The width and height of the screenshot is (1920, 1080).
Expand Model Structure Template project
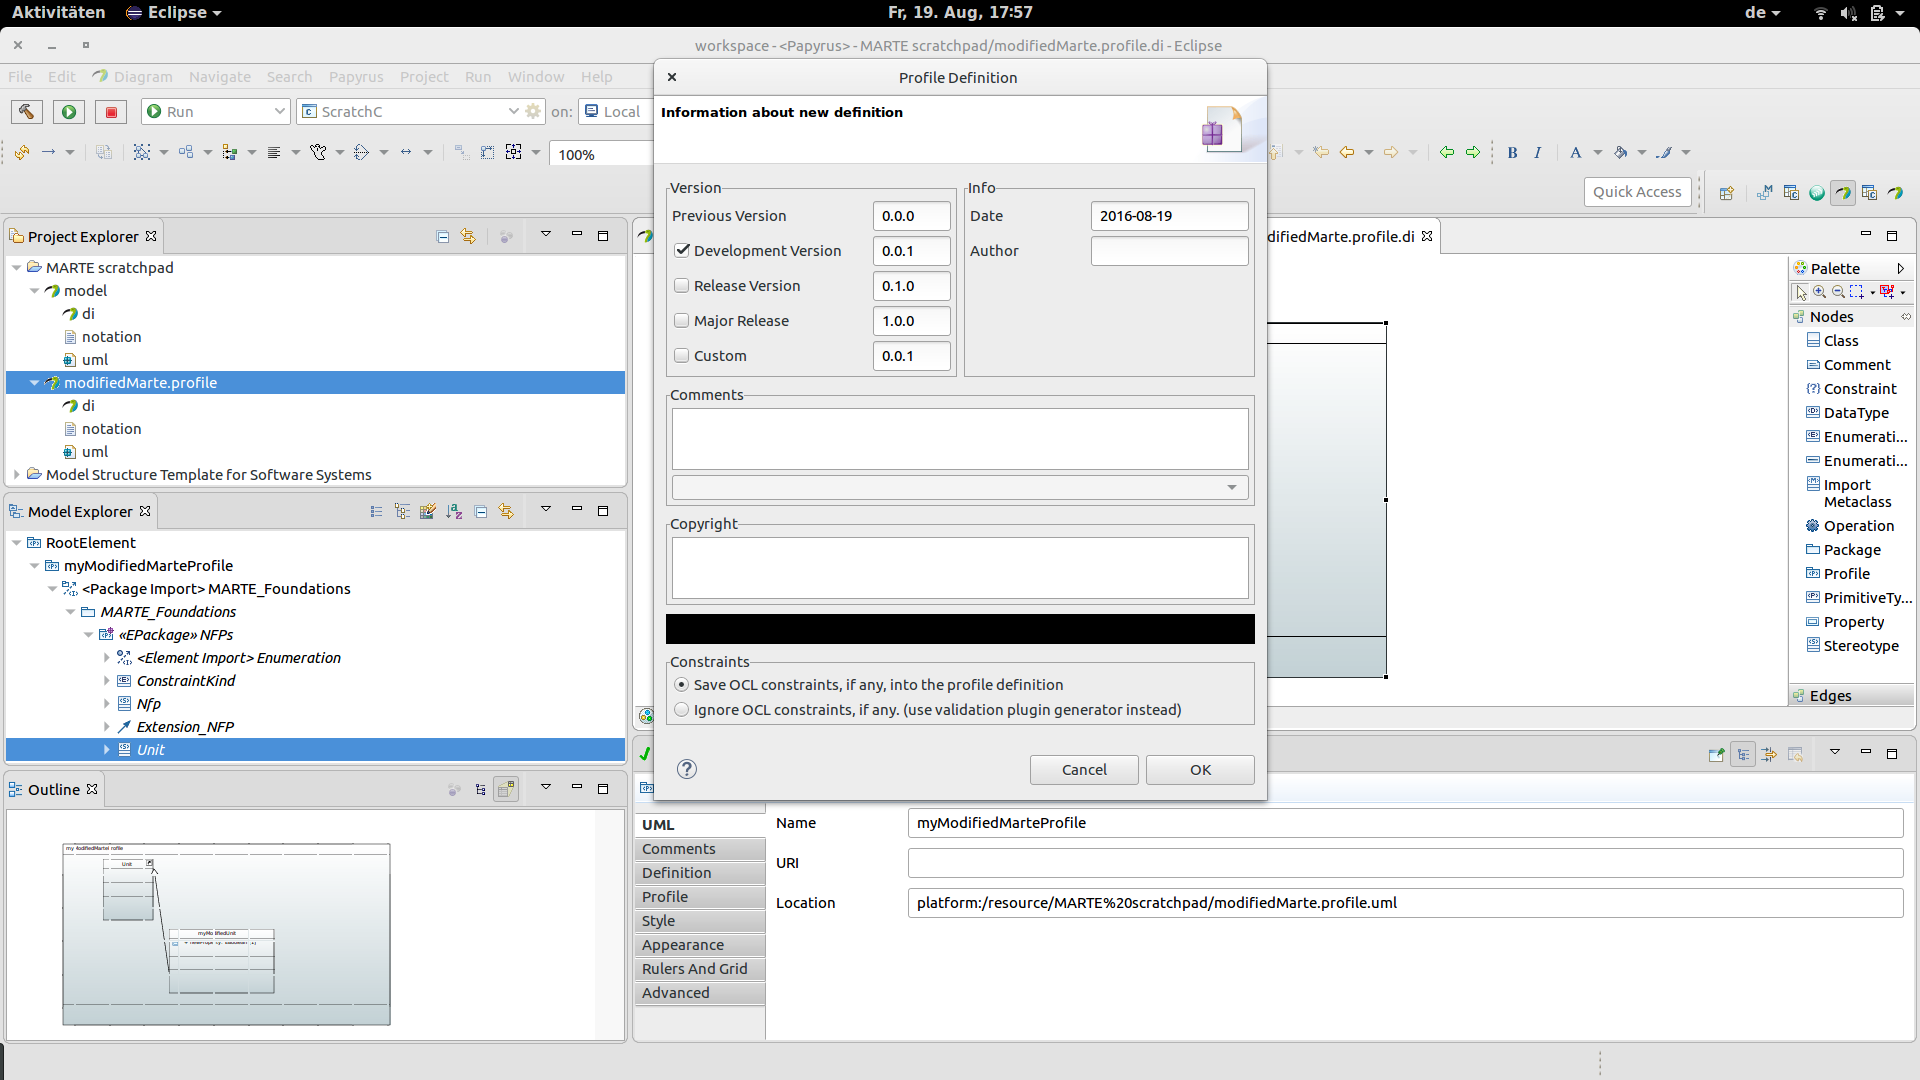[x=17, y=475]
